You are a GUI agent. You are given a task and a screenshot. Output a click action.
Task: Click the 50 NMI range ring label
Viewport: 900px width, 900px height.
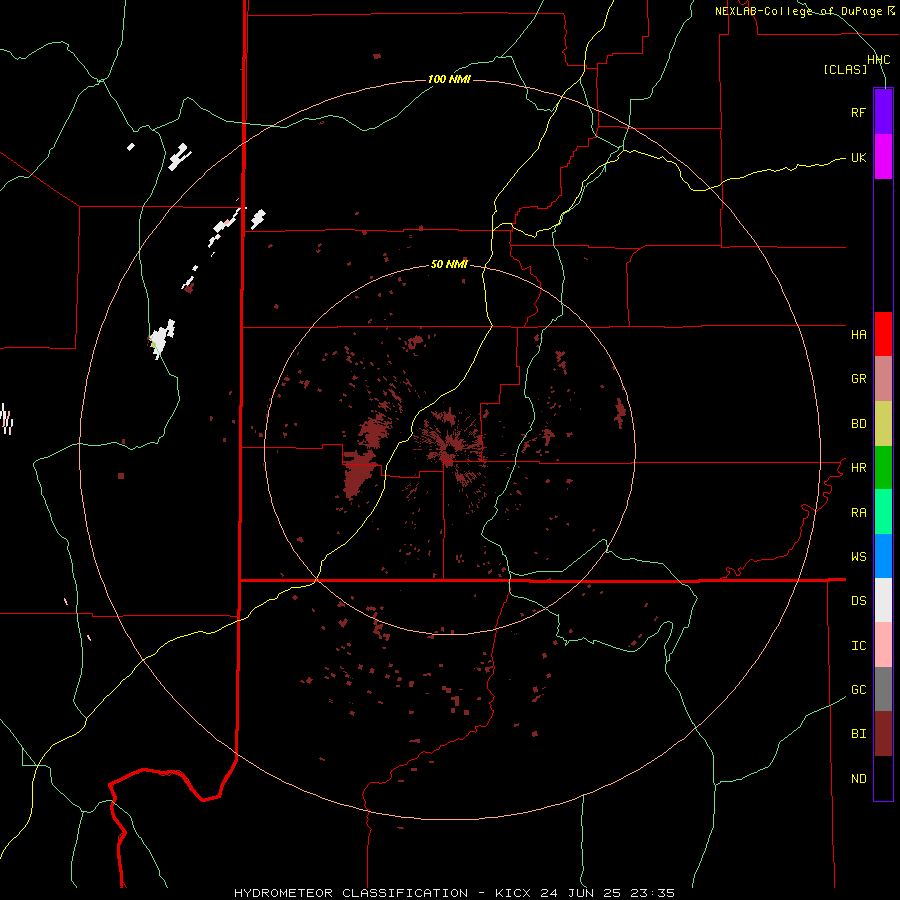(x=449, y=265)
